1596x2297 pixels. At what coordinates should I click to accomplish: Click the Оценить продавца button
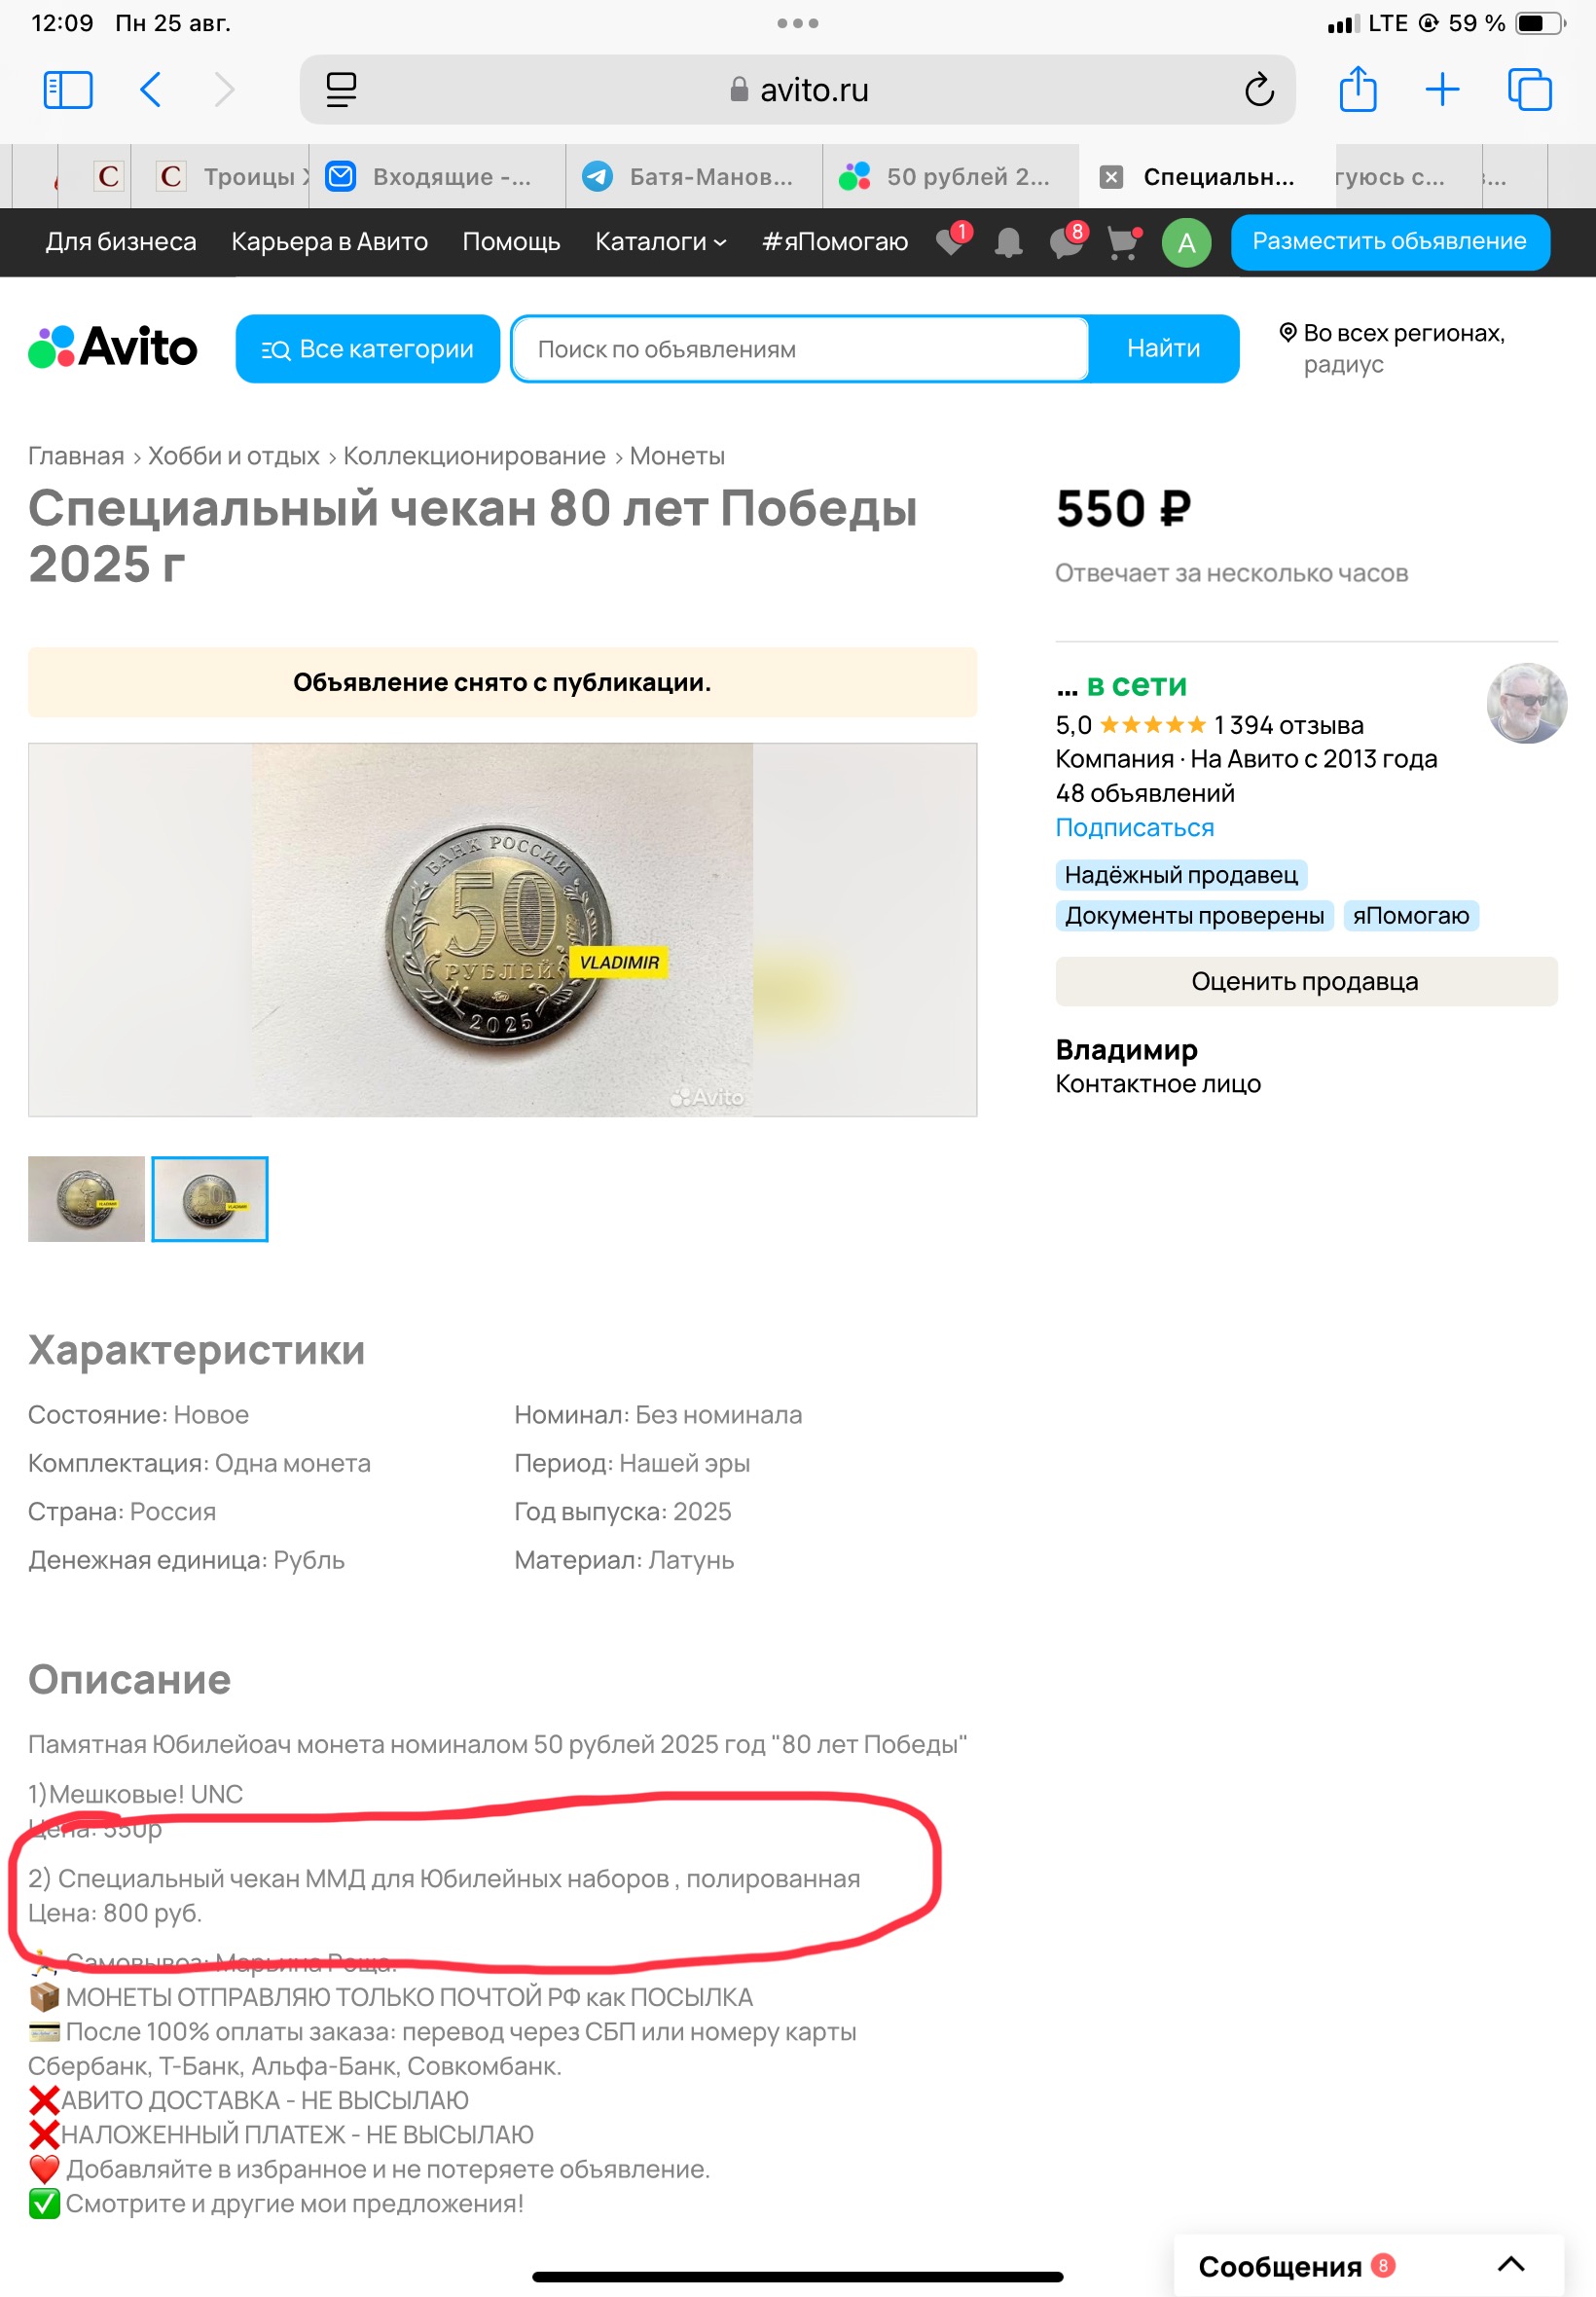click(x=1306, y=982)
